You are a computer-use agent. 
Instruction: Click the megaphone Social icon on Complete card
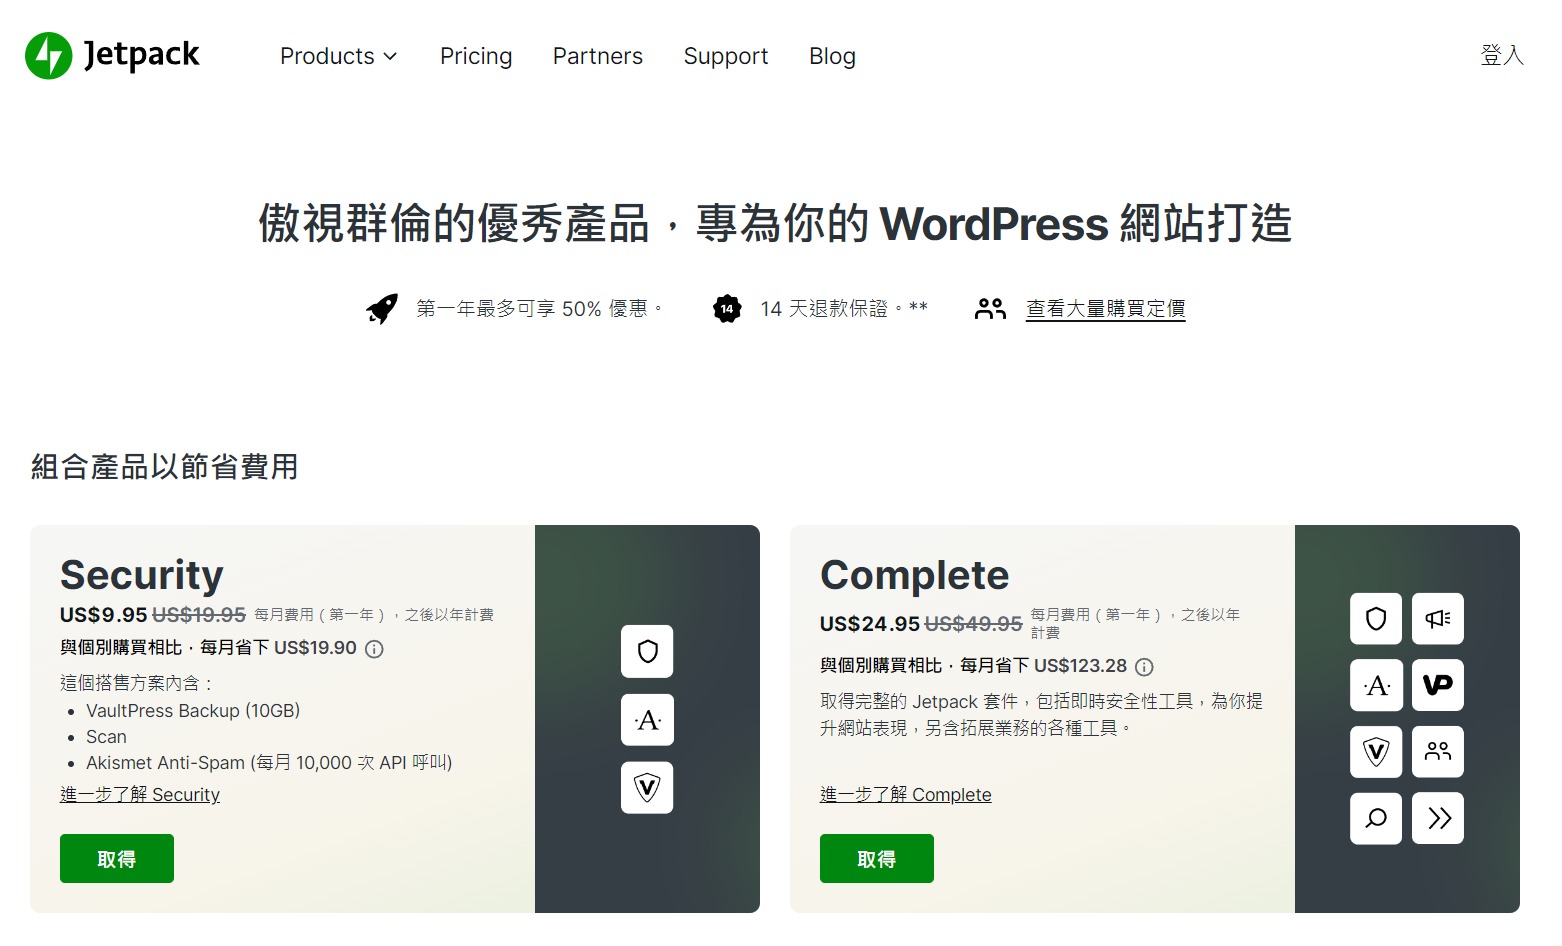coord(1437,619)
